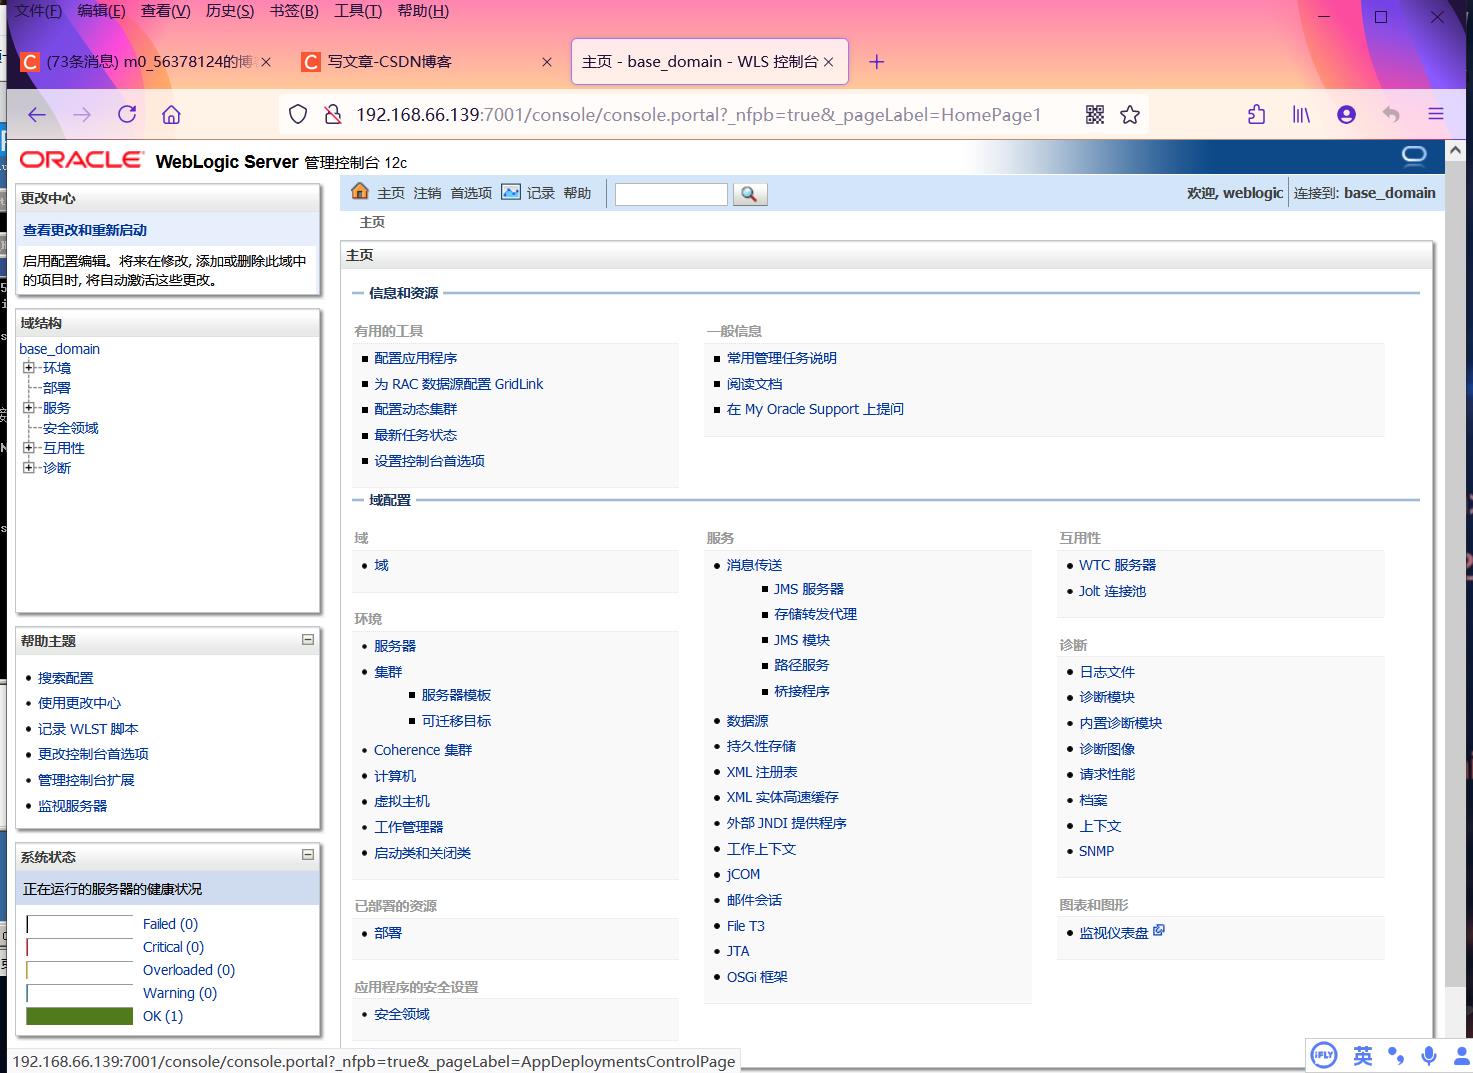Click the magnifier search button

[750, 194]
